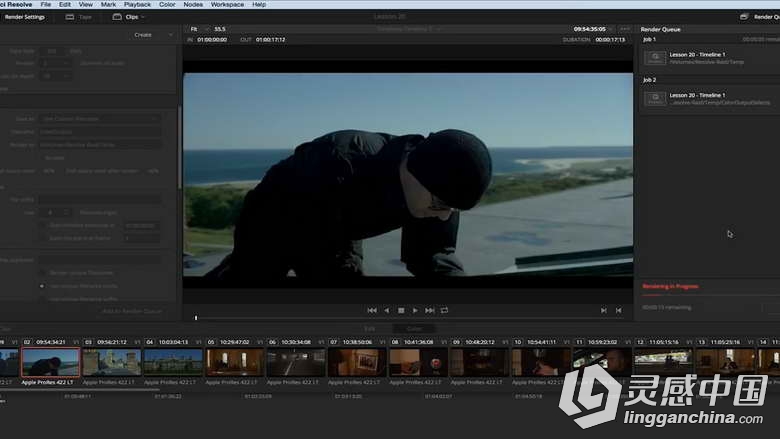Toggle loop playback icon
The height and width of the screenshot is (439, 780).
click(444, 310)
